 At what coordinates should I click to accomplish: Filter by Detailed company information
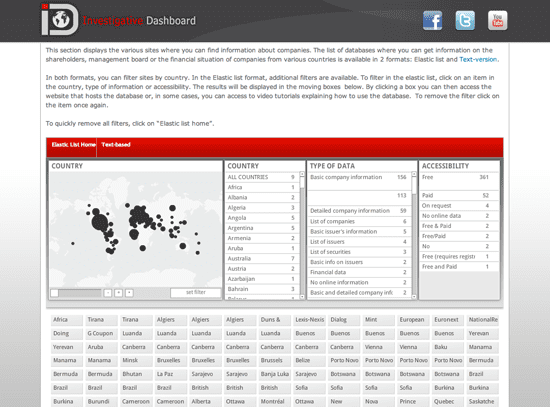tap(358, 211)
